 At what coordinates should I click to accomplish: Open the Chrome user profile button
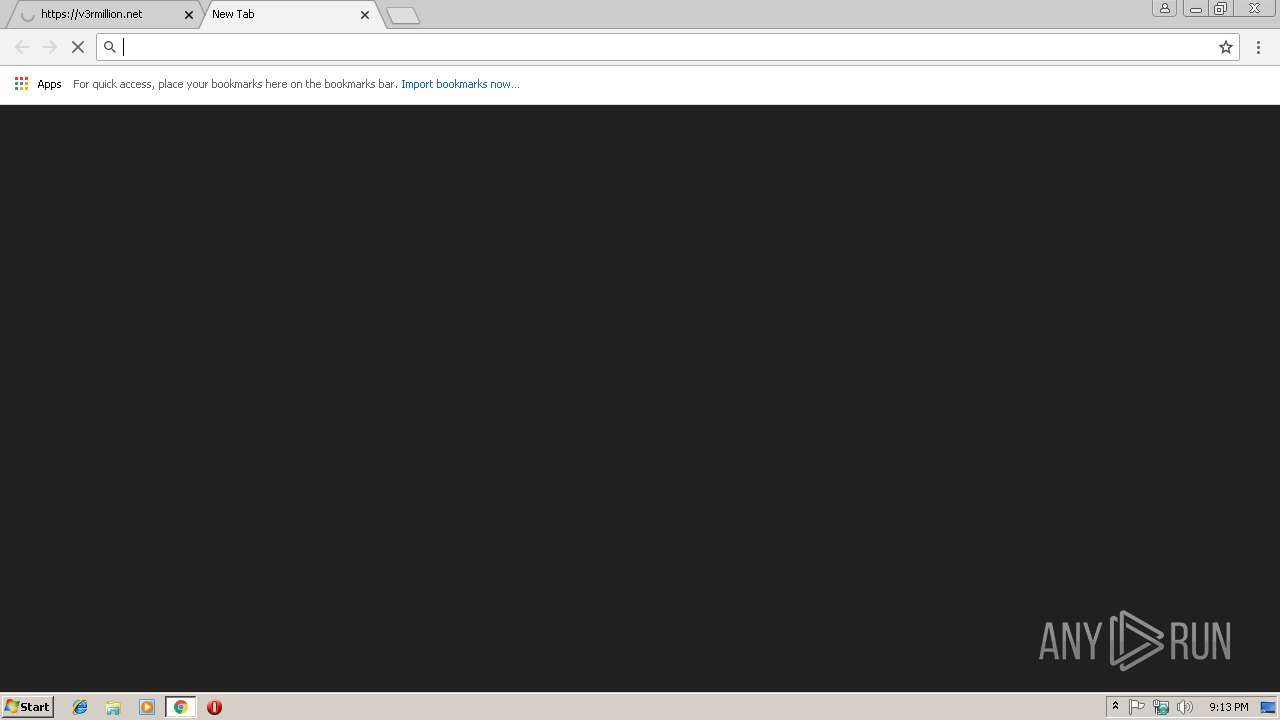tap(1165, 8)
